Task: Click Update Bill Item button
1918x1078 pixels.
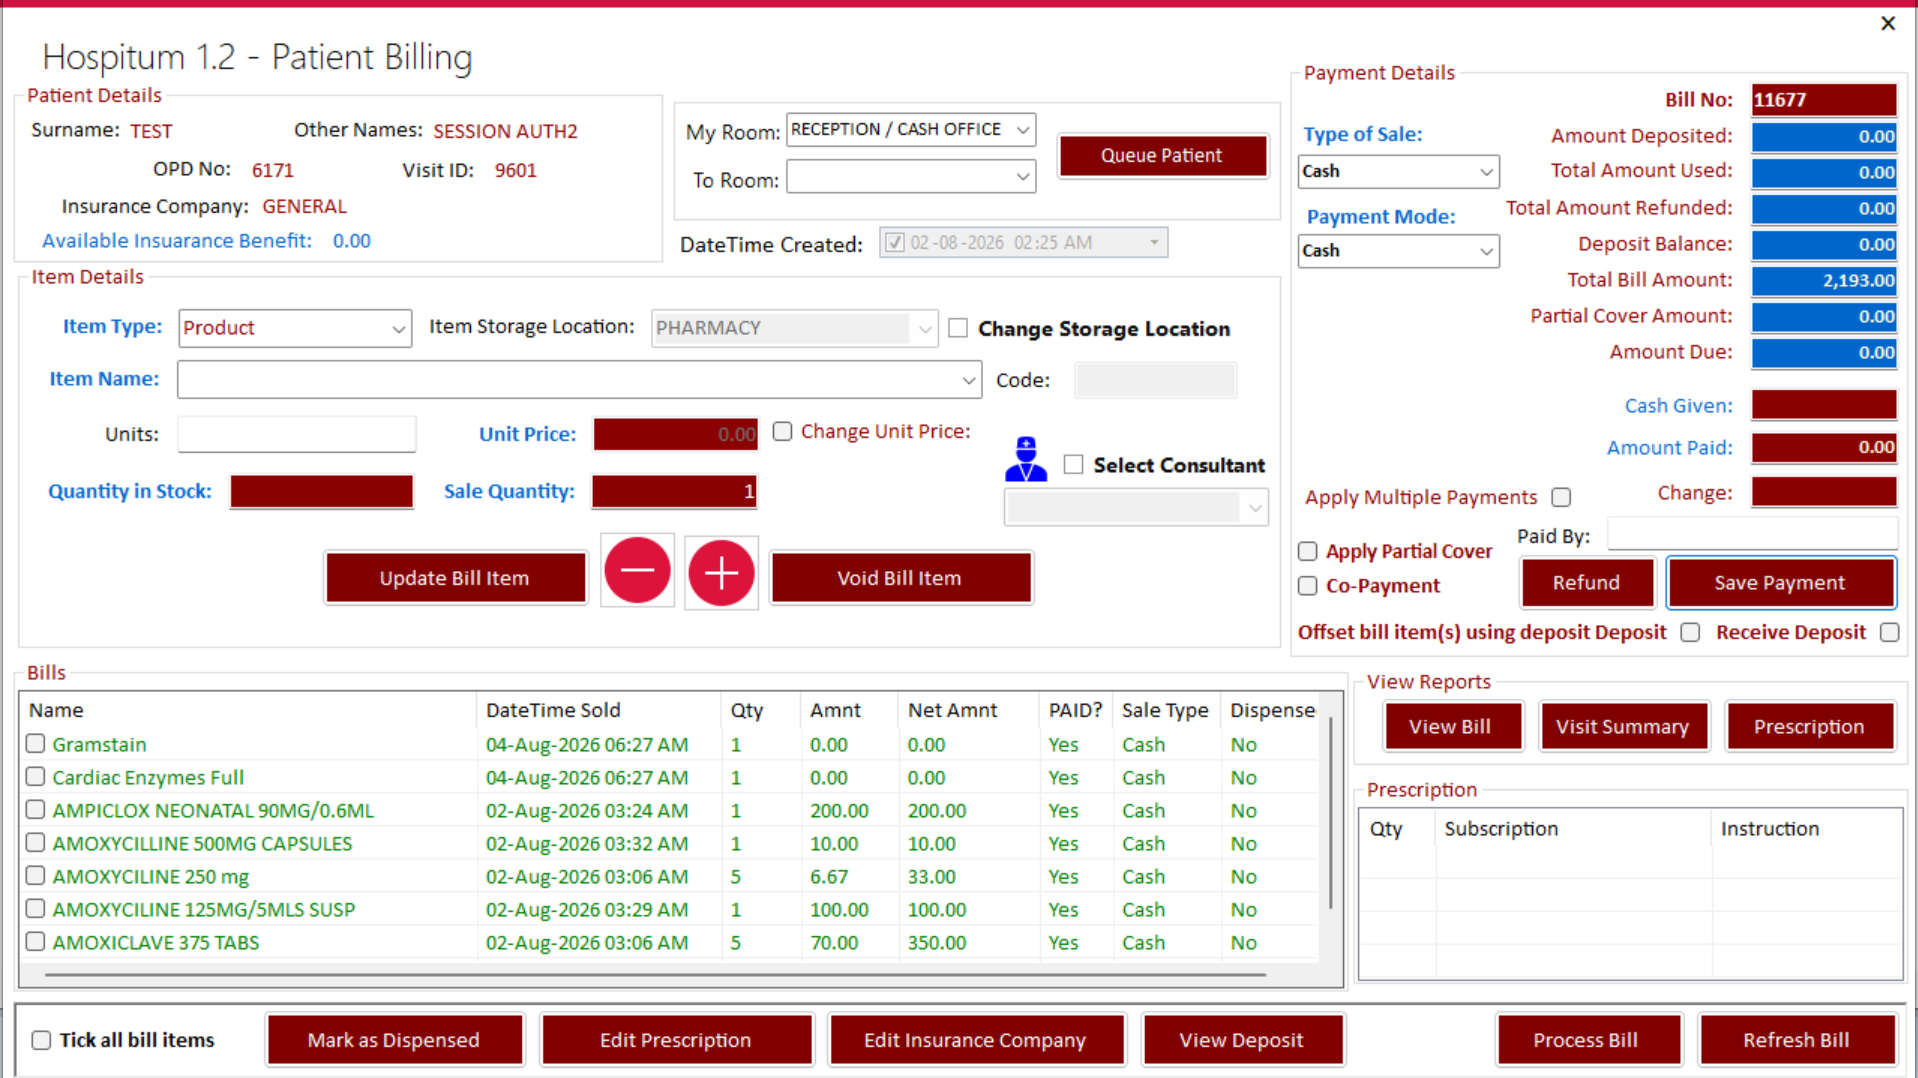Action: tap(455, 578)
